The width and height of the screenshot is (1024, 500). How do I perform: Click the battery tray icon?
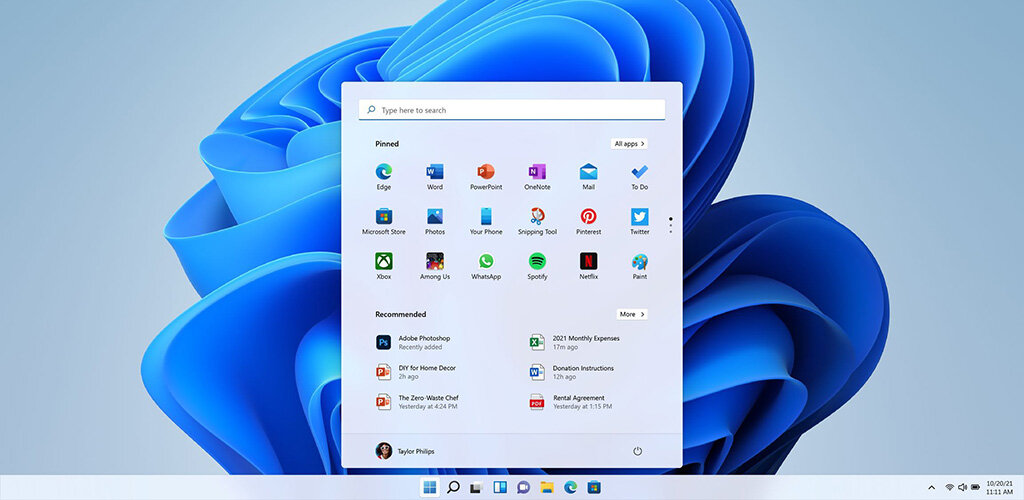(x=976, y=488)
